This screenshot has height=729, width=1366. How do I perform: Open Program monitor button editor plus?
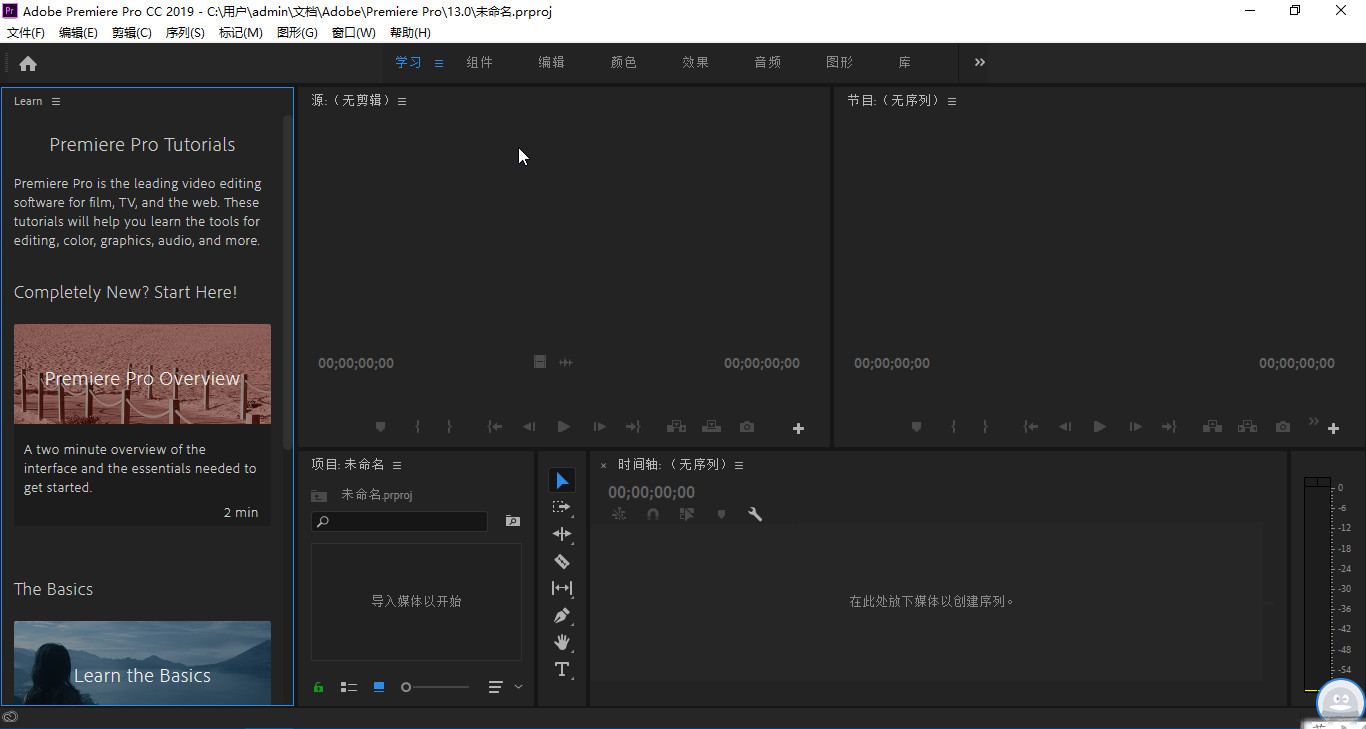click(x=1333, y=428)
